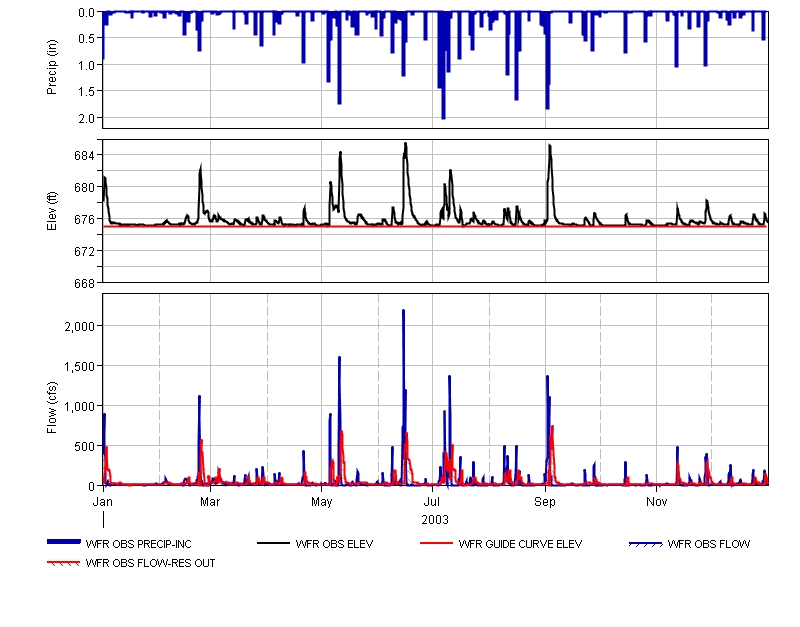
Task: Click the Flow (cfs) axis title
Action: [52, 408]
